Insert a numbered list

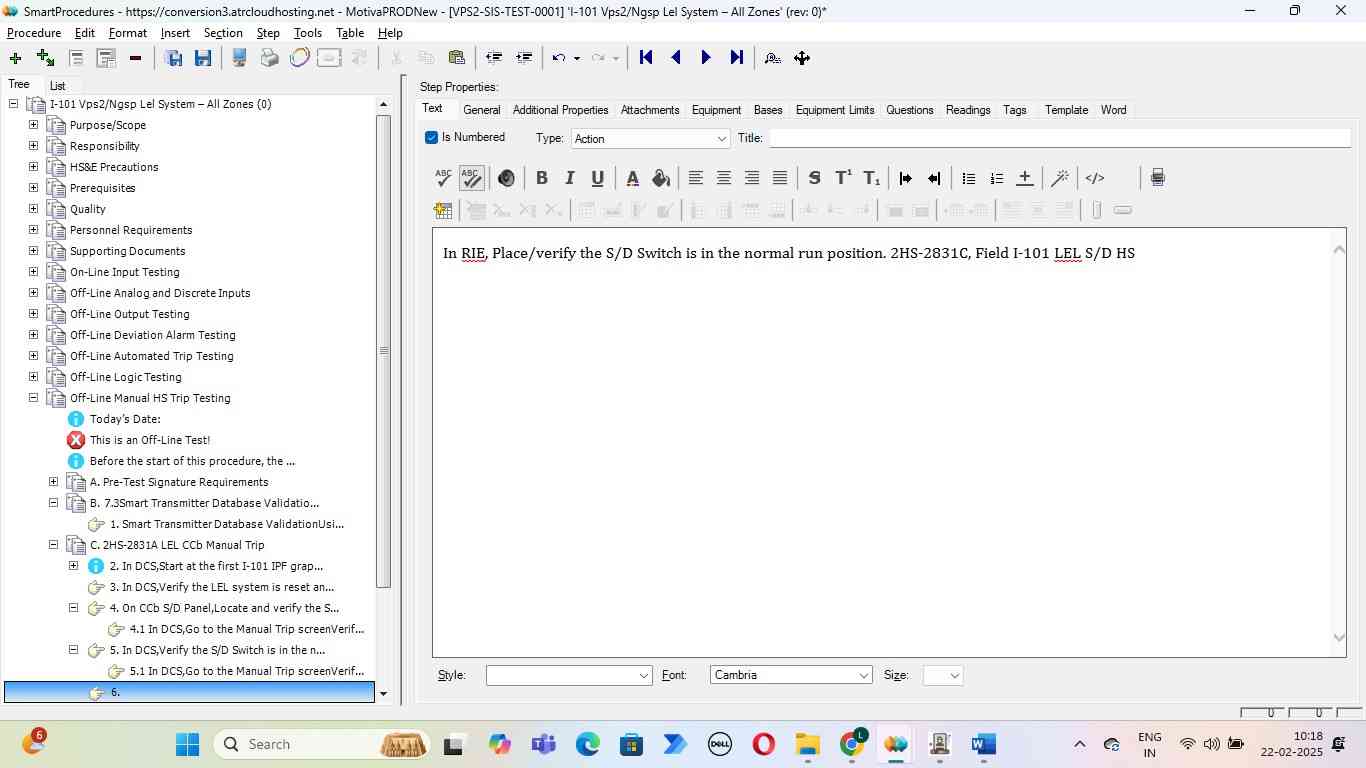point(996,178)
